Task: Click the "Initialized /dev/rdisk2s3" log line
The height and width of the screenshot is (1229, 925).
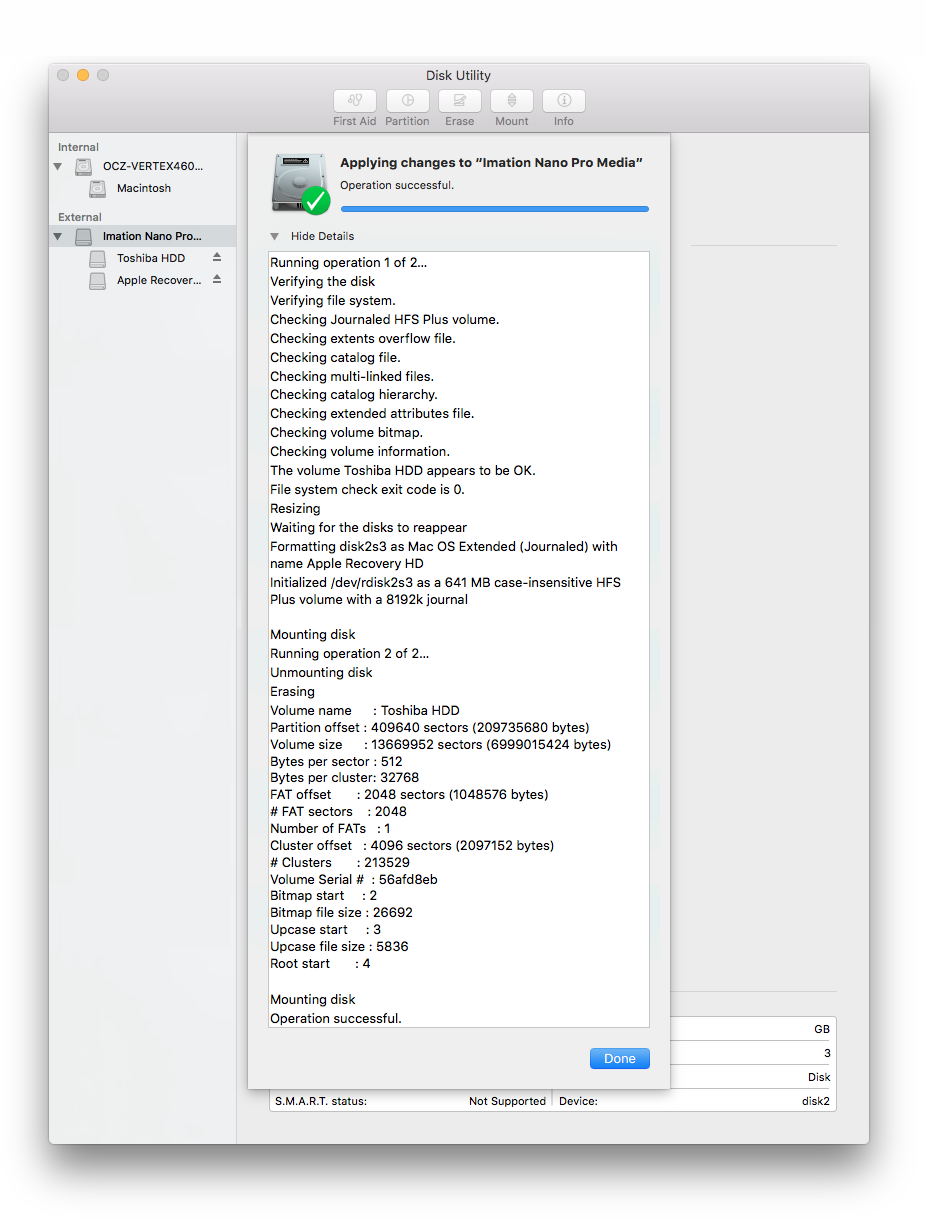Action: (445, 591)
